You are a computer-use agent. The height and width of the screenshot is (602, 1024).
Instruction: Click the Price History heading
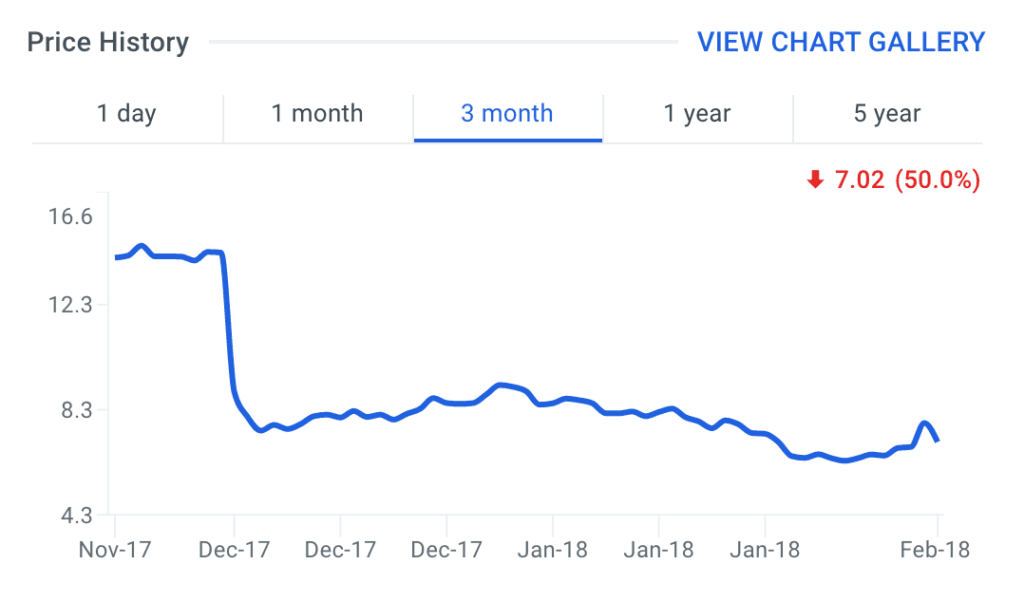[x=107, y=43]
